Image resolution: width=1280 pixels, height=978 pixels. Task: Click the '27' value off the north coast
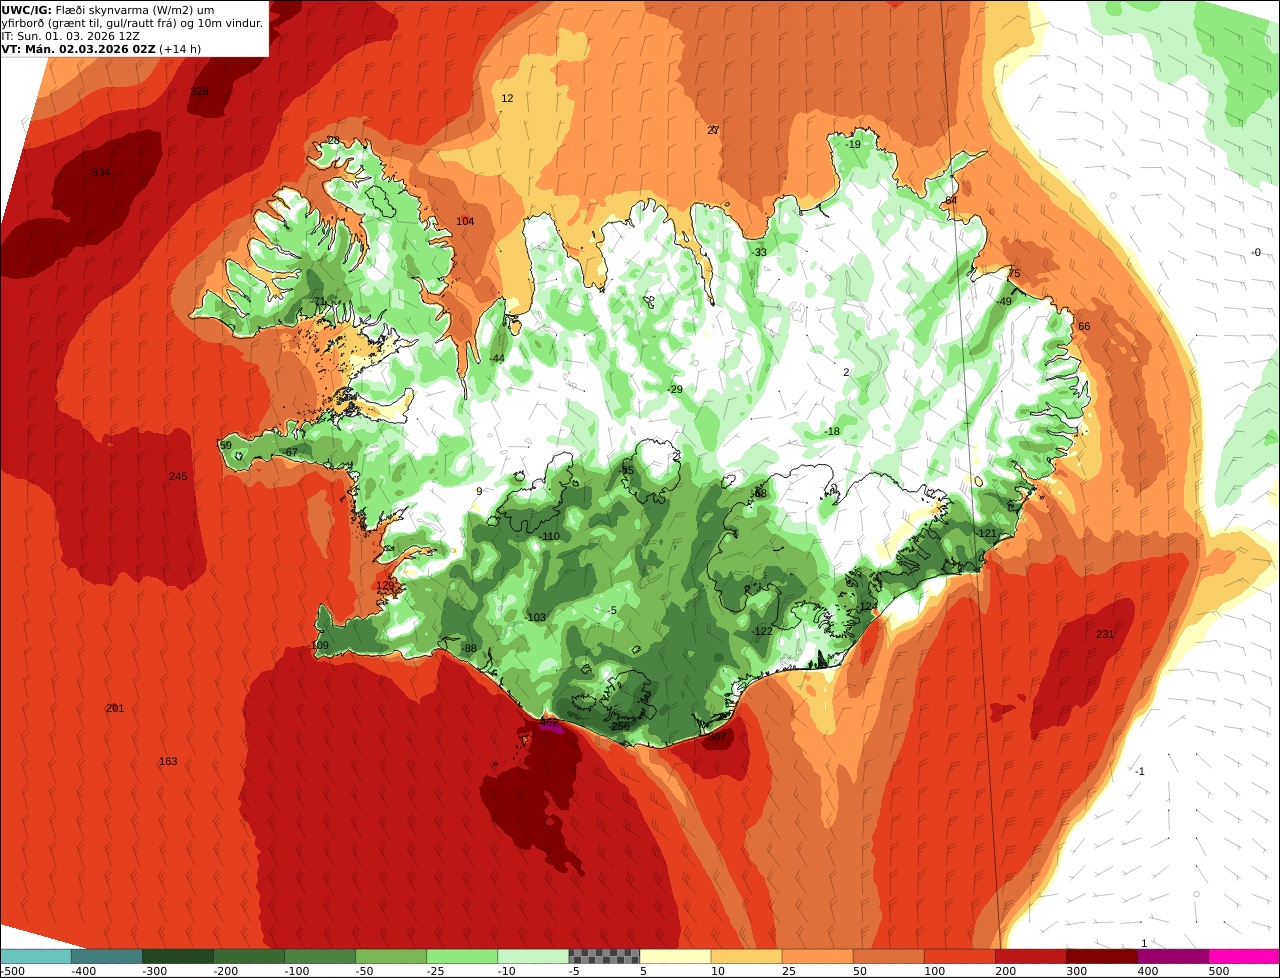pyautogui.click(x=713, y=131)
